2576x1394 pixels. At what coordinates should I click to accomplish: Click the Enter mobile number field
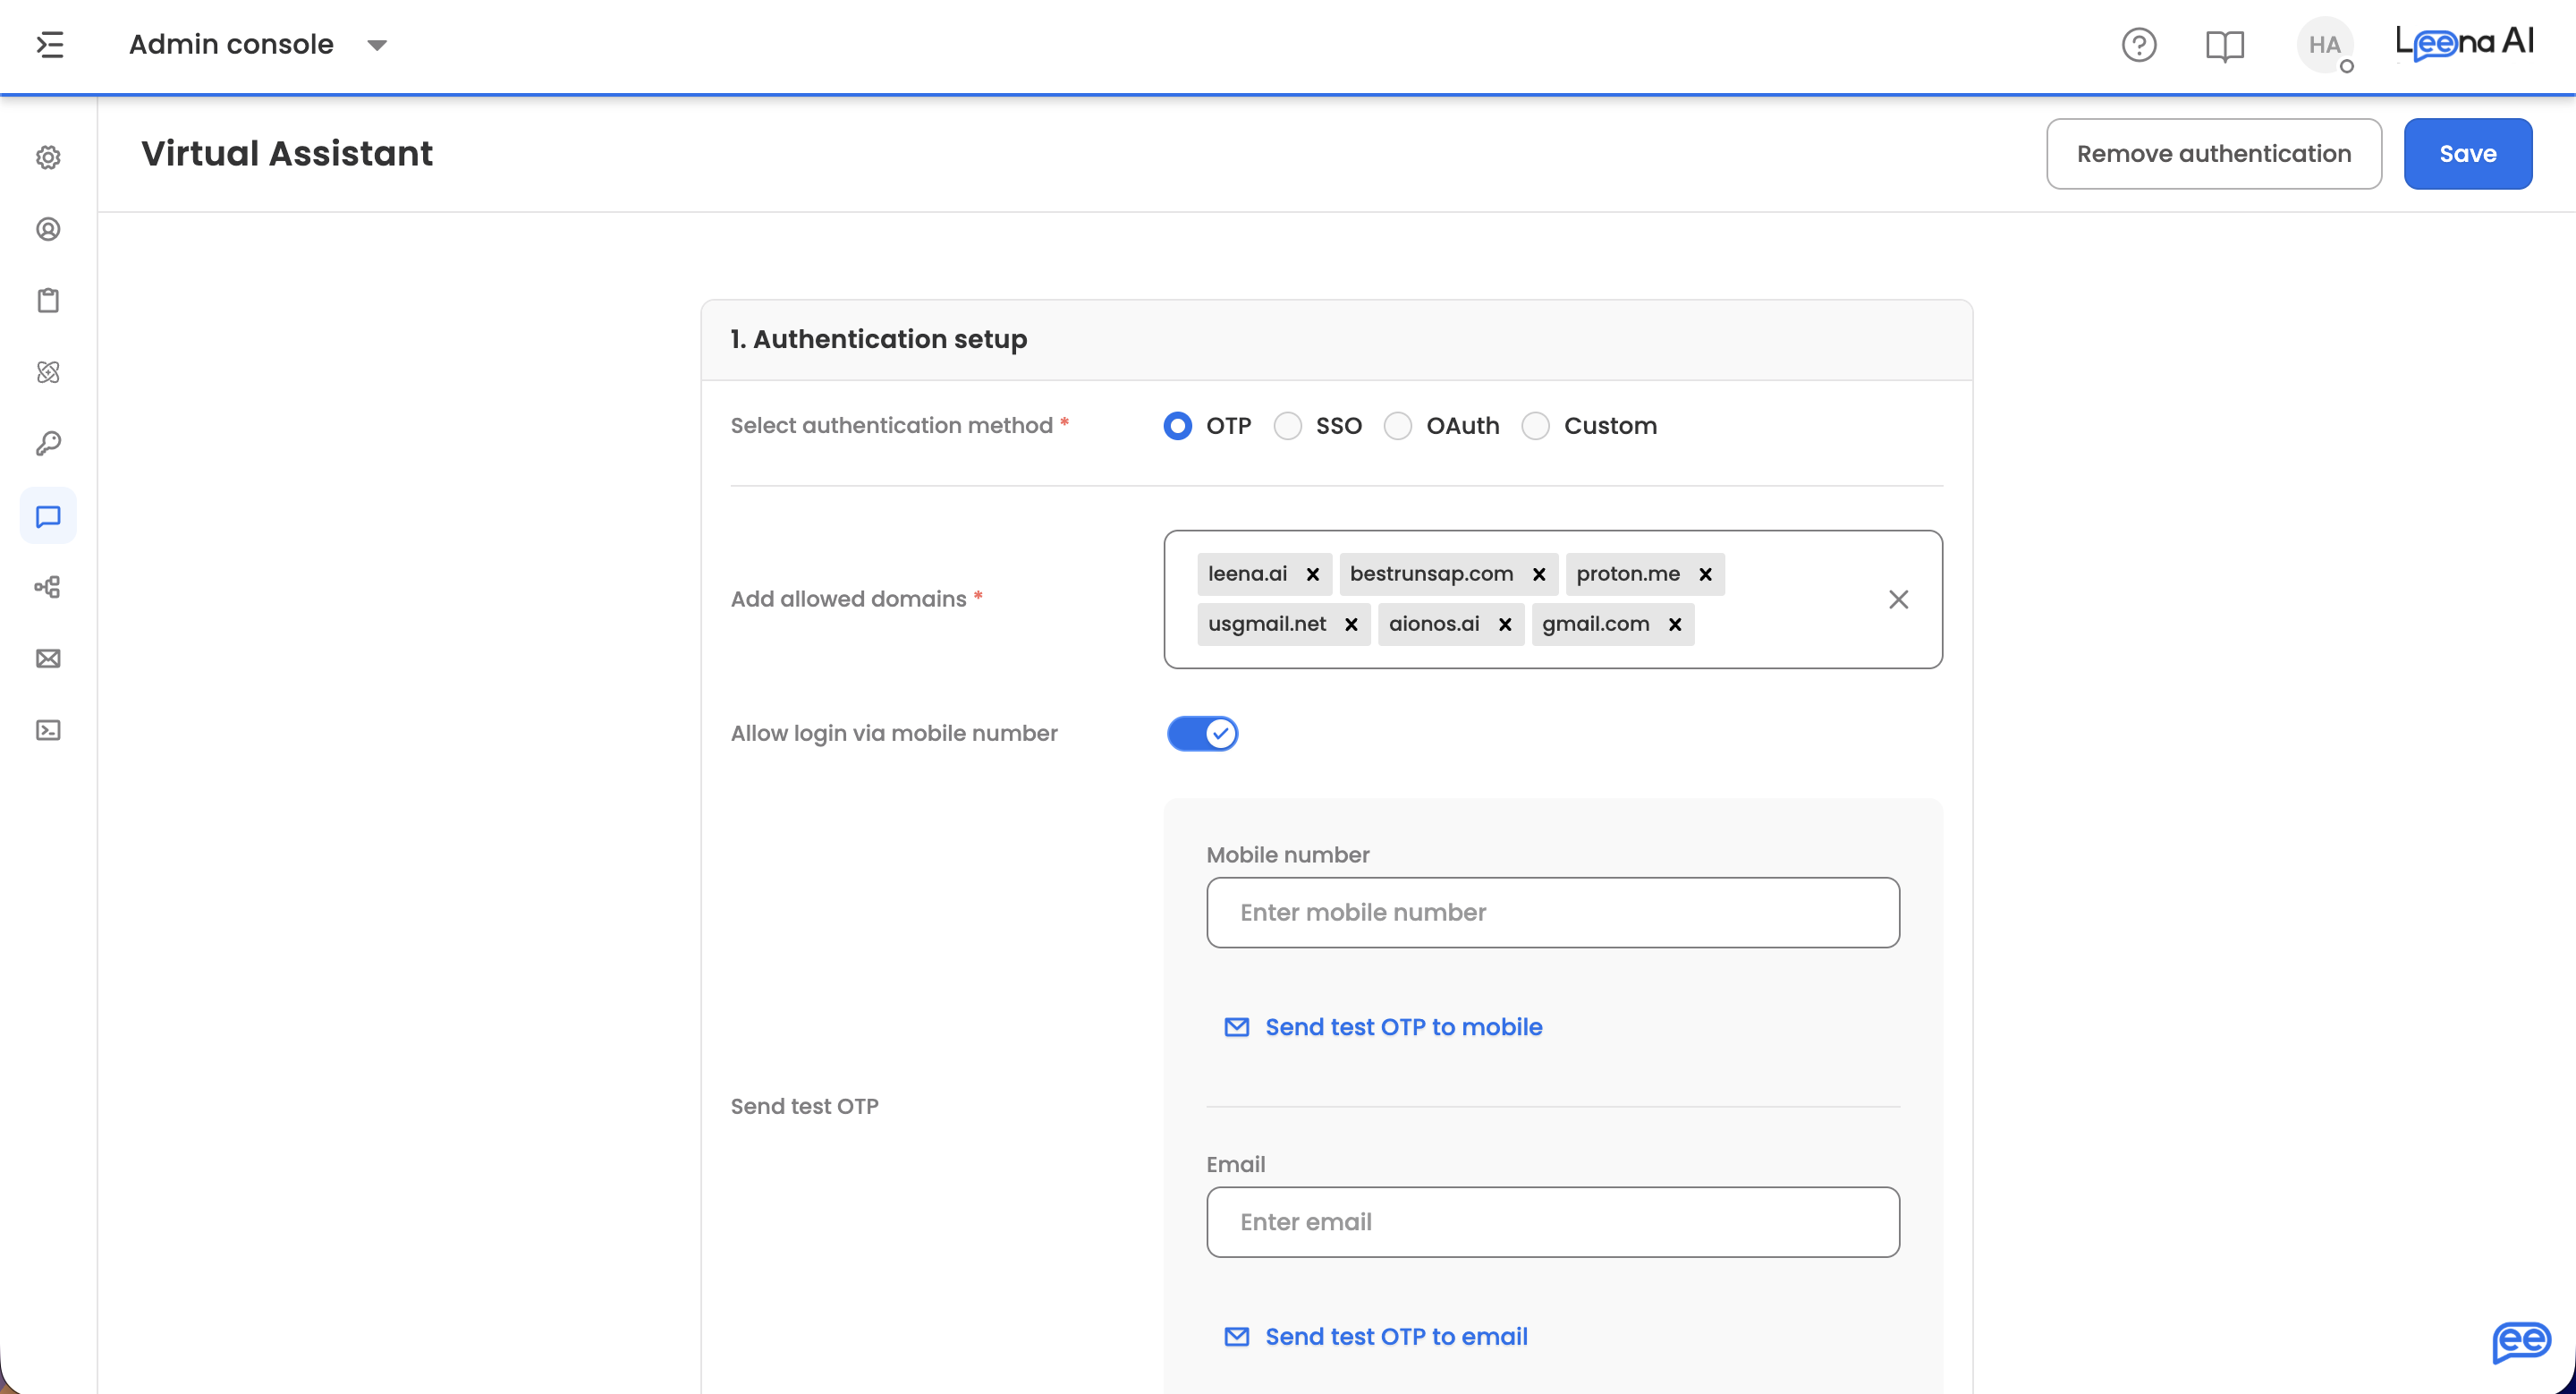1553,913
